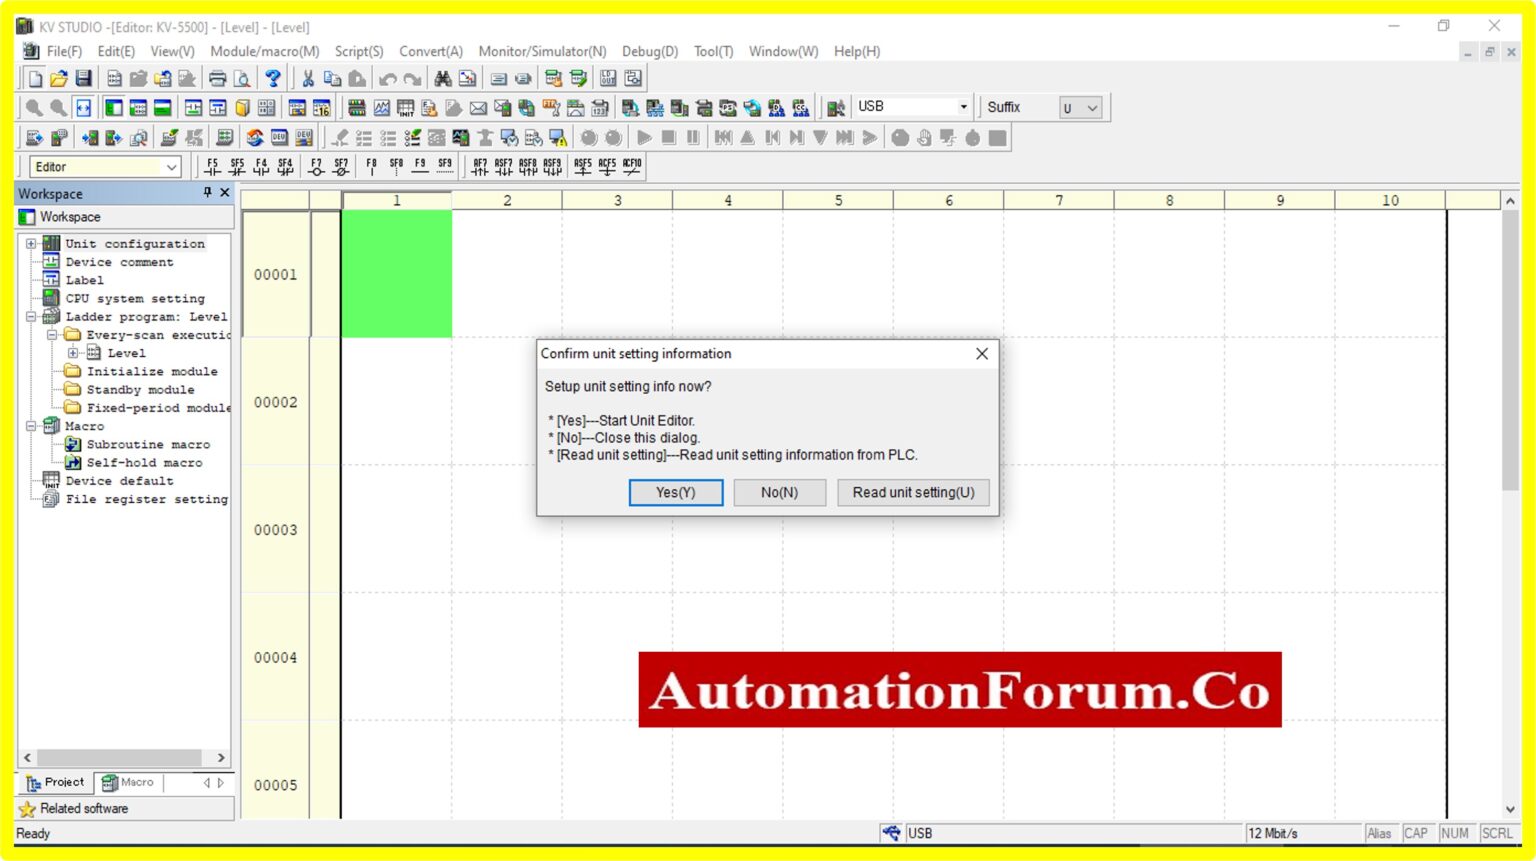Insert an F5 open contact instruction

pyautogui.click(x=211, y=168)
